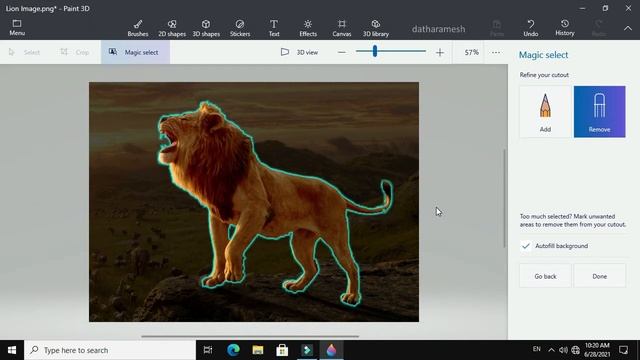
Task: Open the Windows Start menu
Action: coord(12,350)
